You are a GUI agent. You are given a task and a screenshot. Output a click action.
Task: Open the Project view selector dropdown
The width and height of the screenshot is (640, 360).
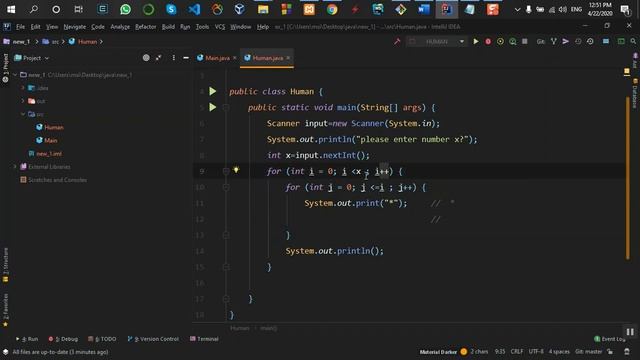(x=32, y=58)
